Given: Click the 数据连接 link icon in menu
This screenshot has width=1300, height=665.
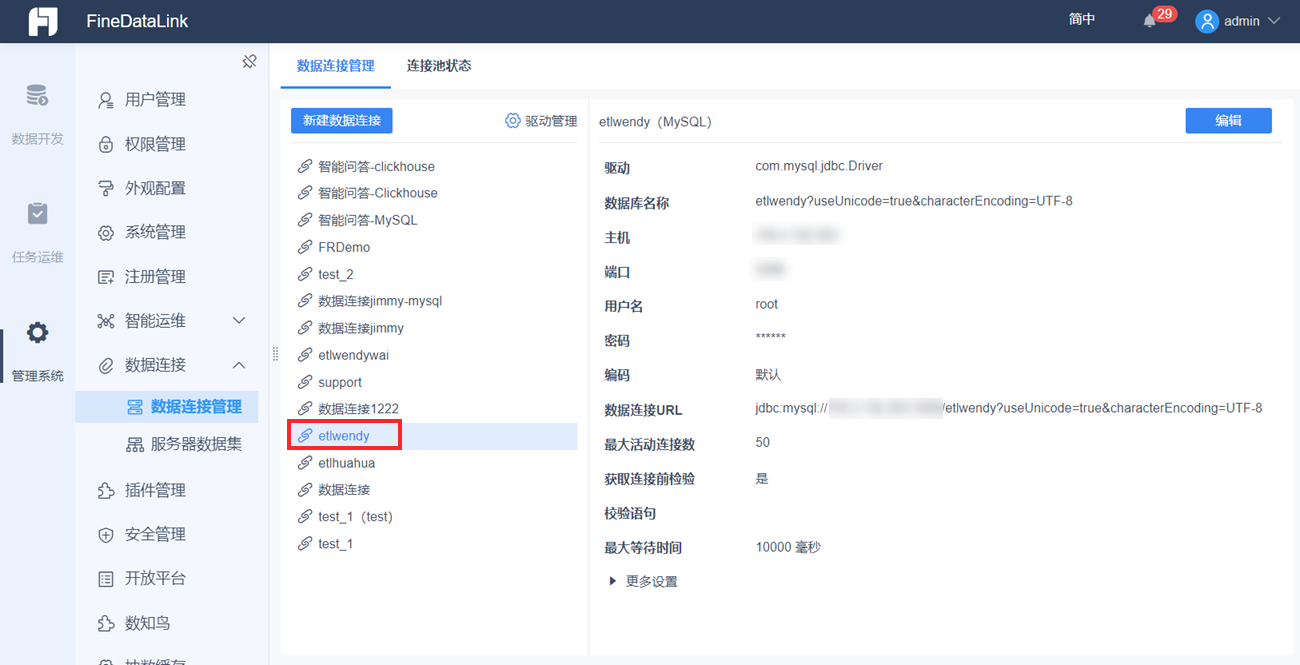Looking at the screenshot, I should pyautogui.click(x=105, y=365).
